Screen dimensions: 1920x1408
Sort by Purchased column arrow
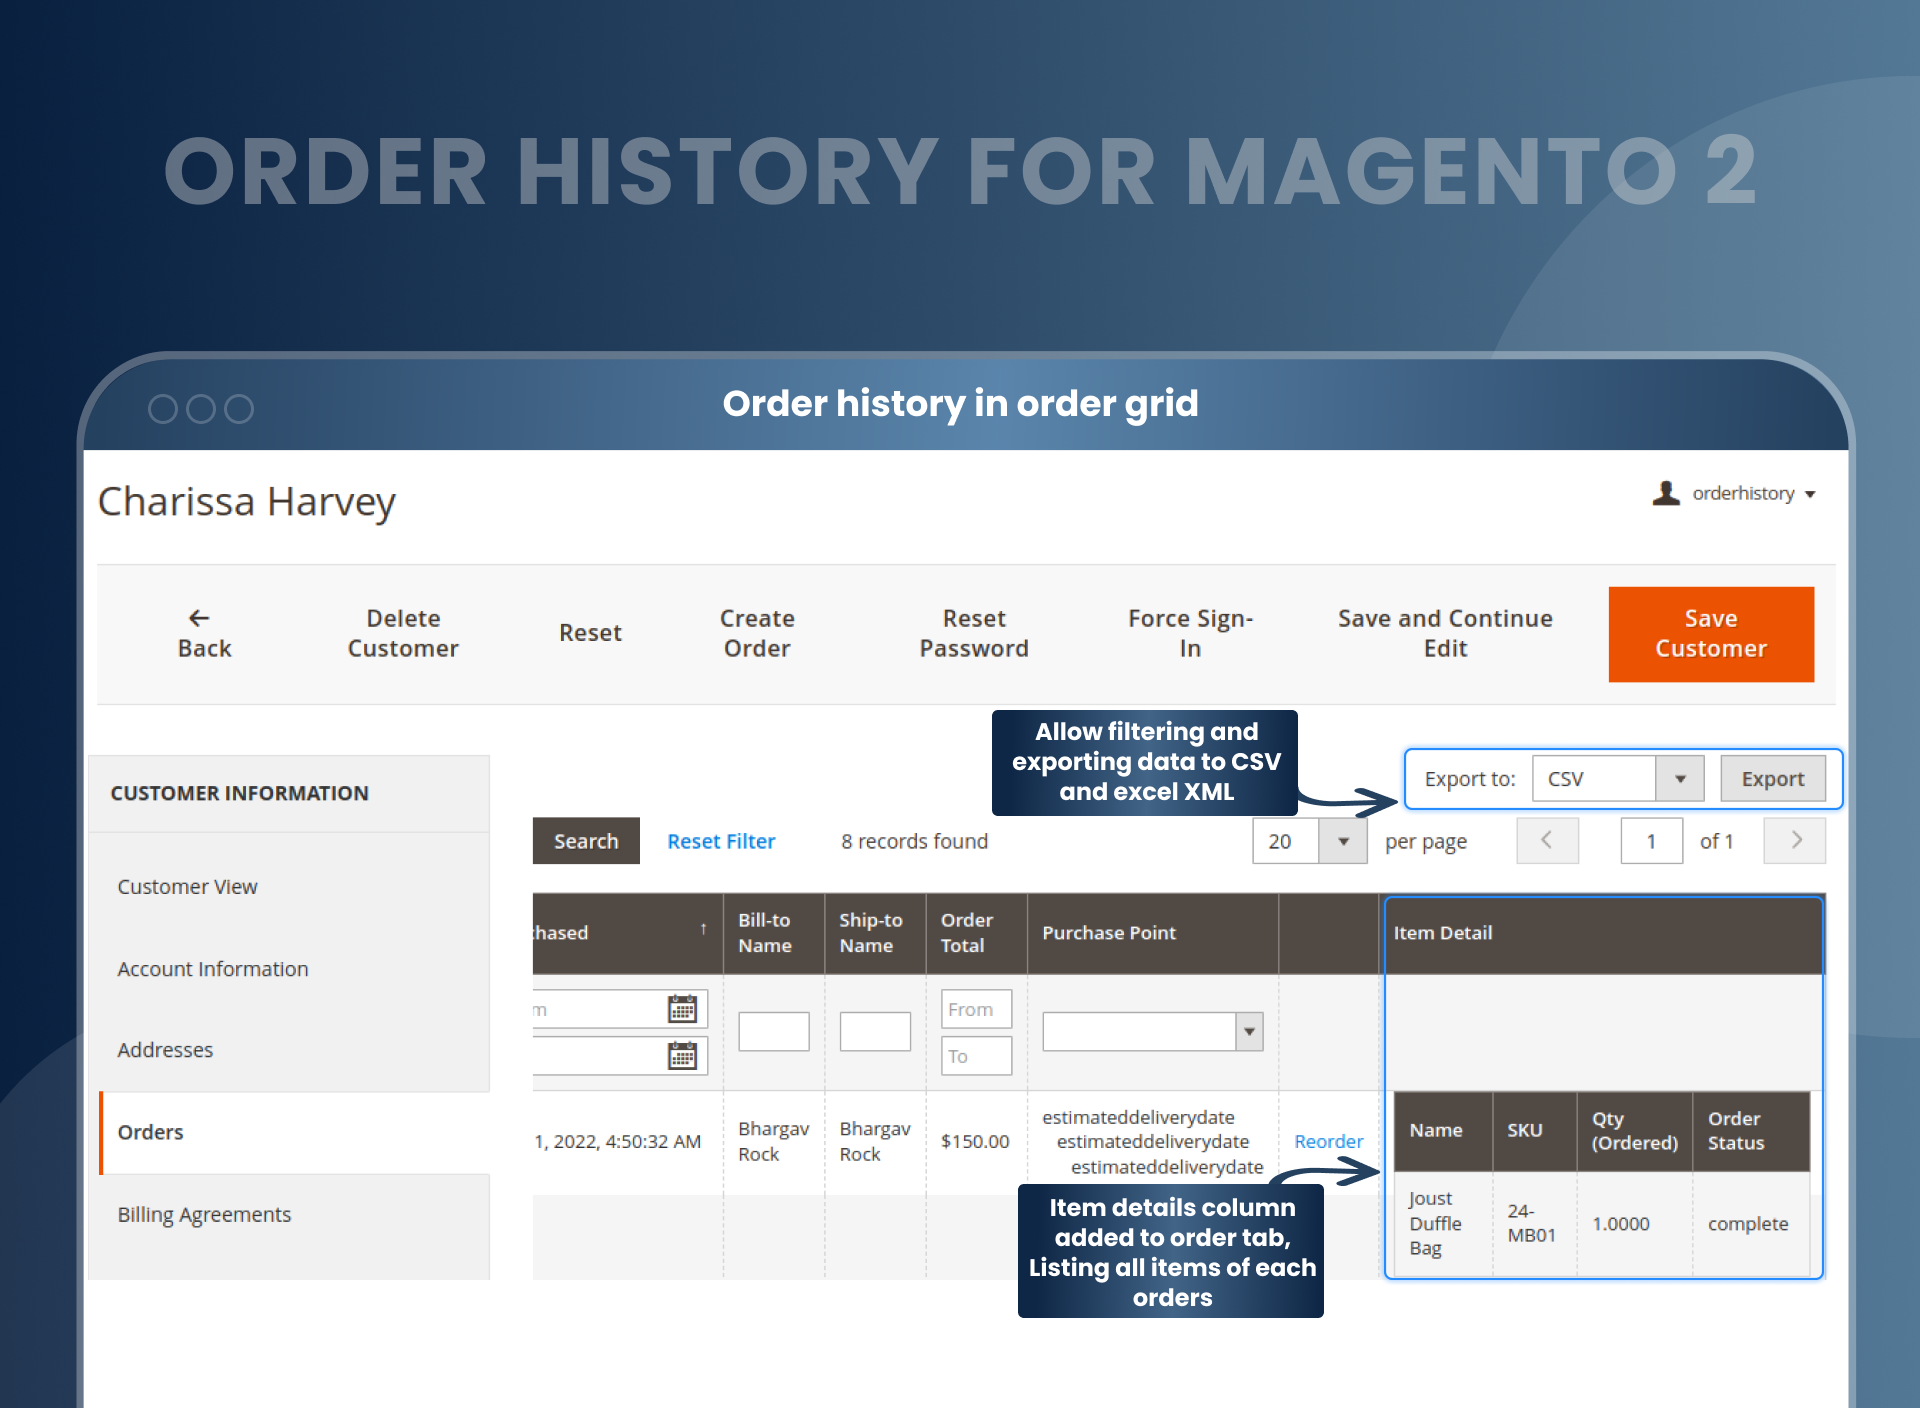704,929
